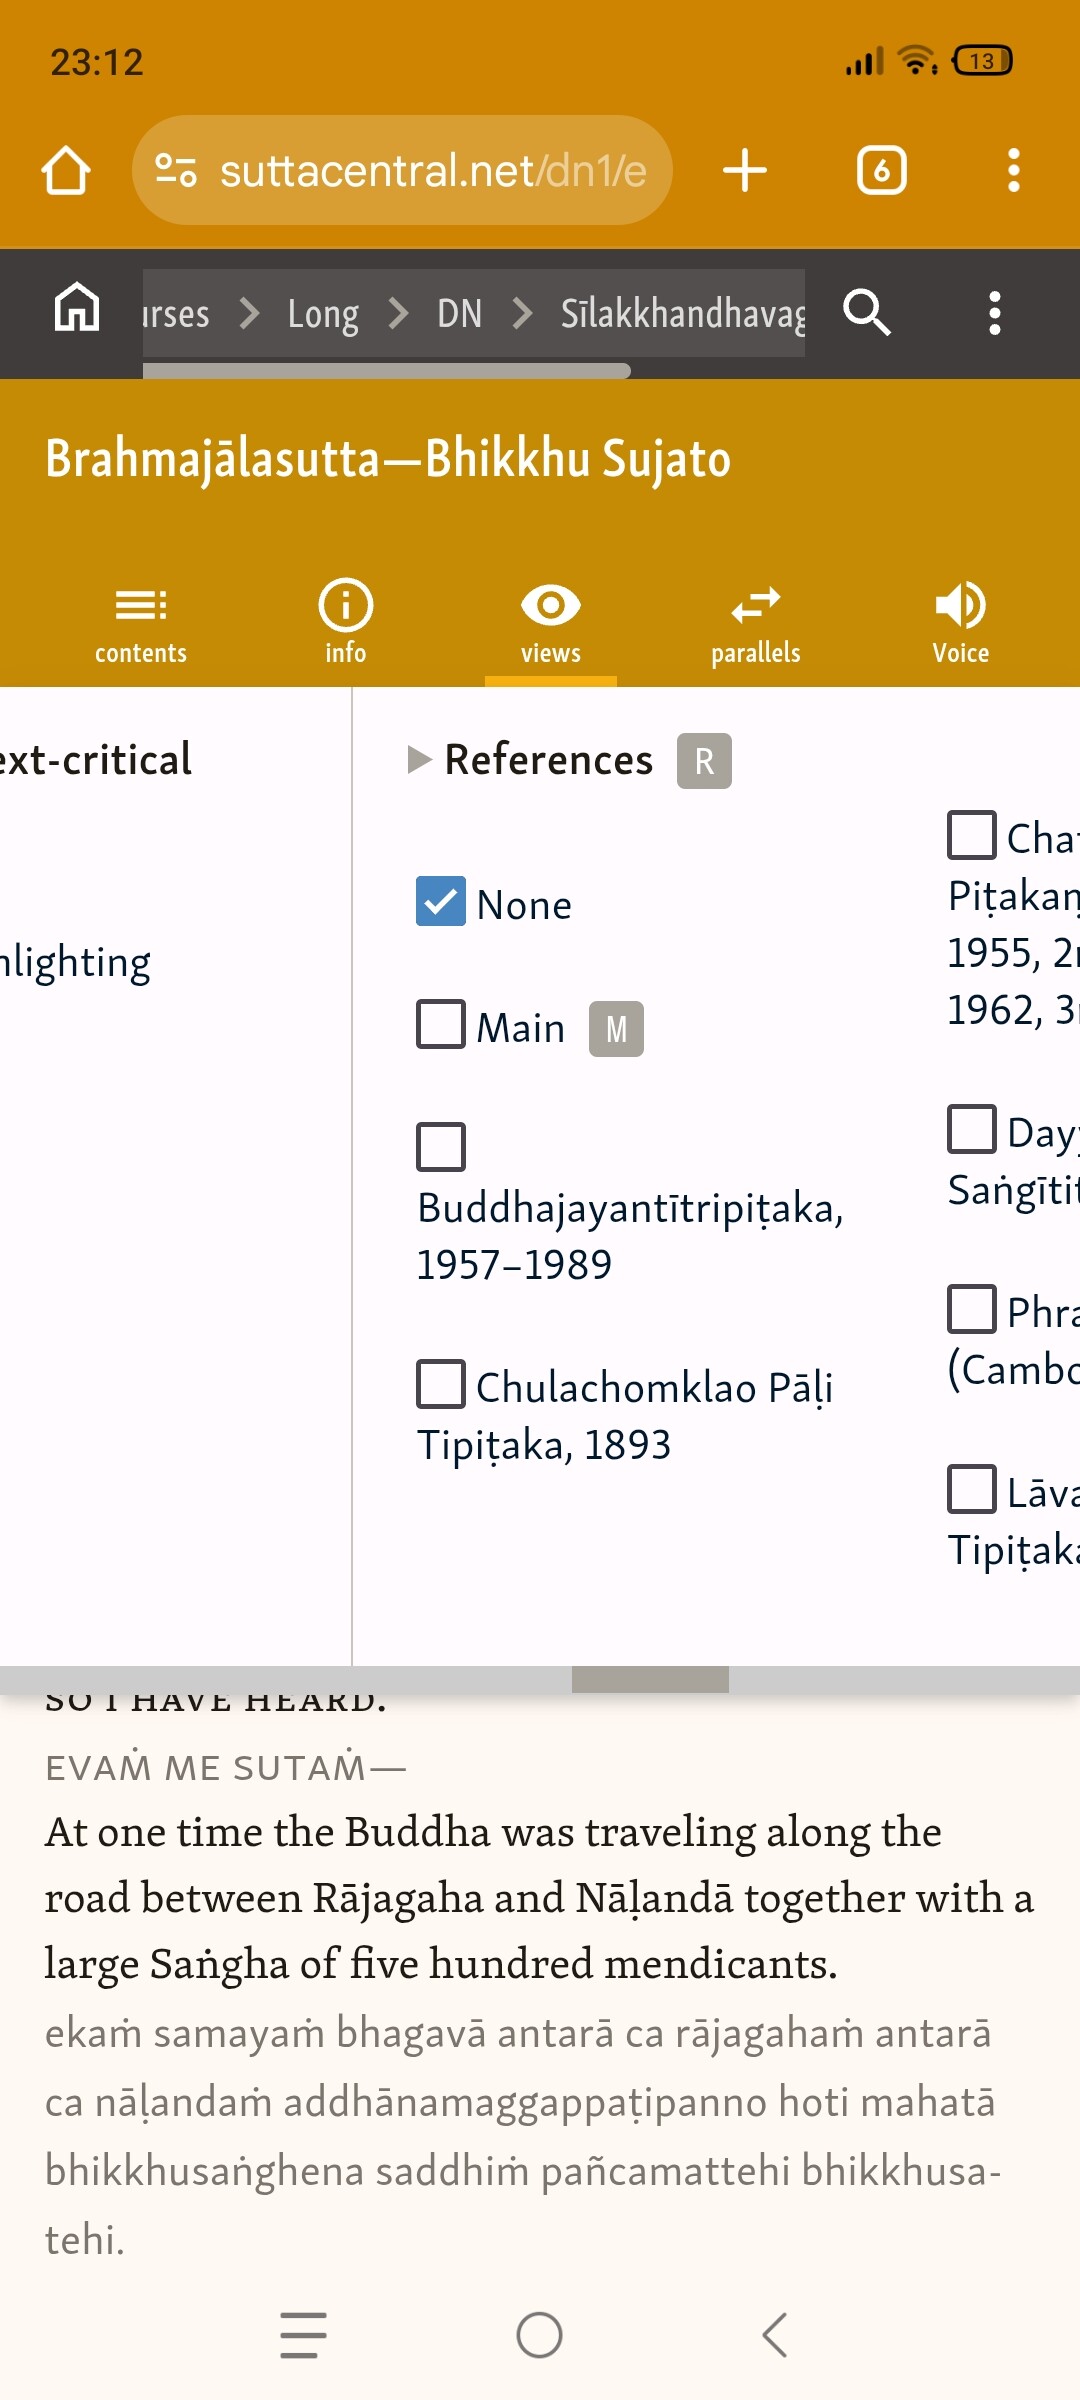The width and height of the screenshot is (1080, 2400).
Task: Tick the Chulachomklao Pāḷi Tipiṭaka 1893 checkbox
Action: tap(441, 1384)
